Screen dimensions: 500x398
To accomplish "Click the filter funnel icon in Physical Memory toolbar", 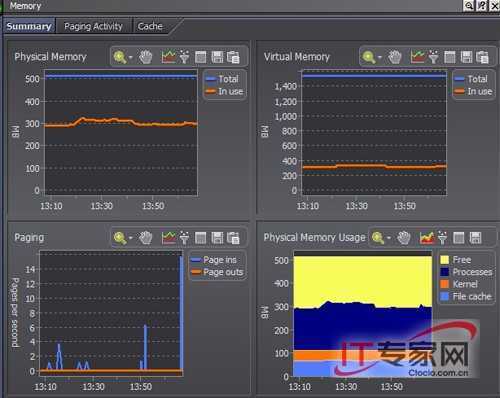I will (184, 57).
